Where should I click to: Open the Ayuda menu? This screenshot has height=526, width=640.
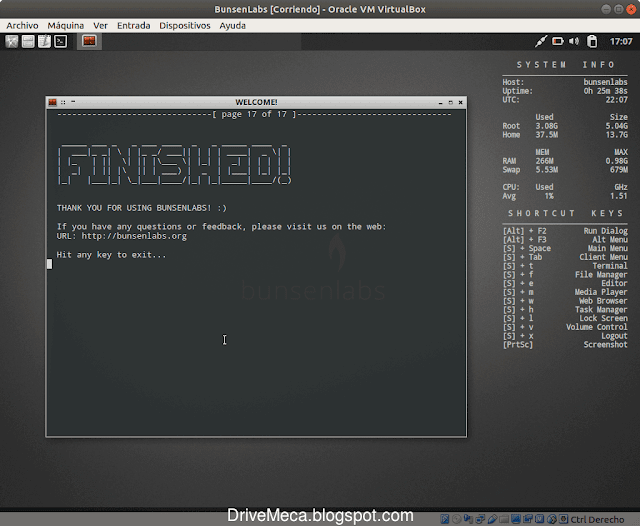(233, 25)
